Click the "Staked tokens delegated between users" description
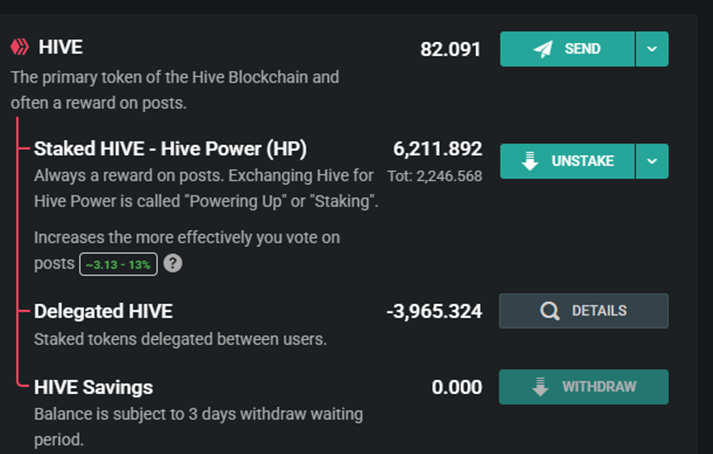 180,339
